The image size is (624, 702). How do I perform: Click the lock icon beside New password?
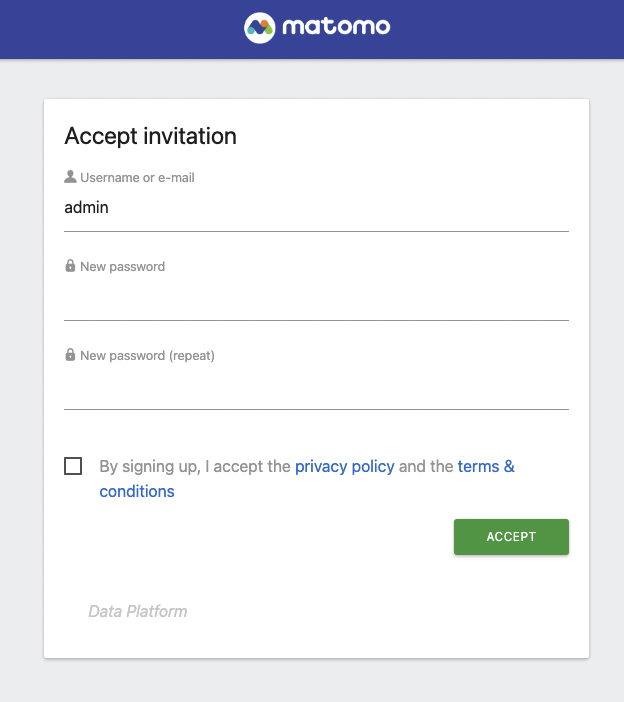coord(70,266)
